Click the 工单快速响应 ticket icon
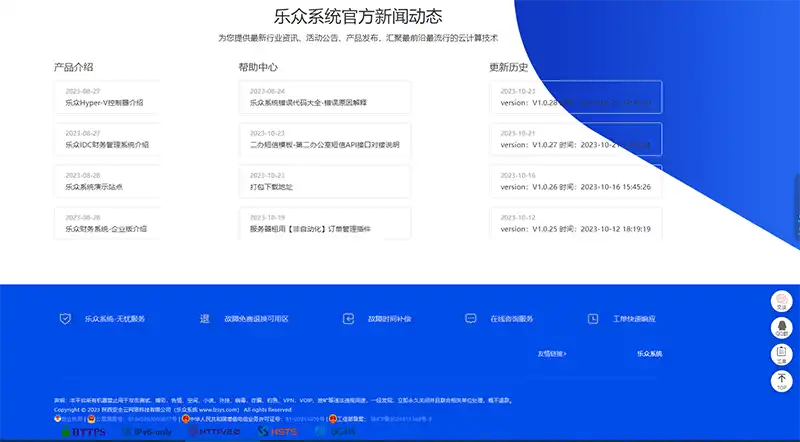The height and width of the screenshot is (442, 800). [592, 319]
